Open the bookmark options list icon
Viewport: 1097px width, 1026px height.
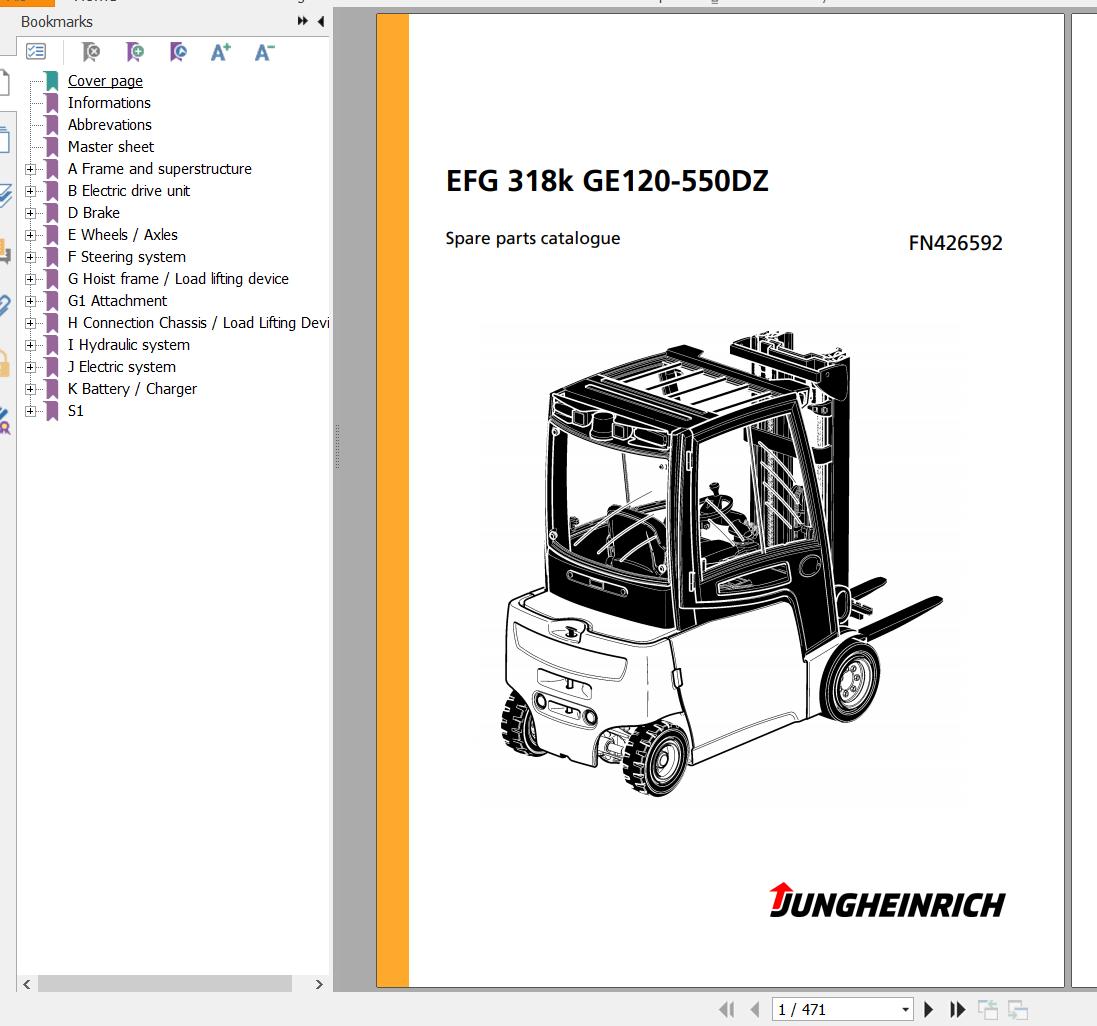click(36, 52)
